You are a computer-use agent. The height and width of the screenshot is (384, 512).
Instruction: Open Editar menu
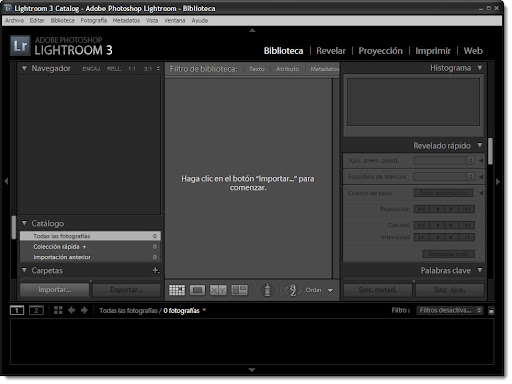coord(37,21)
